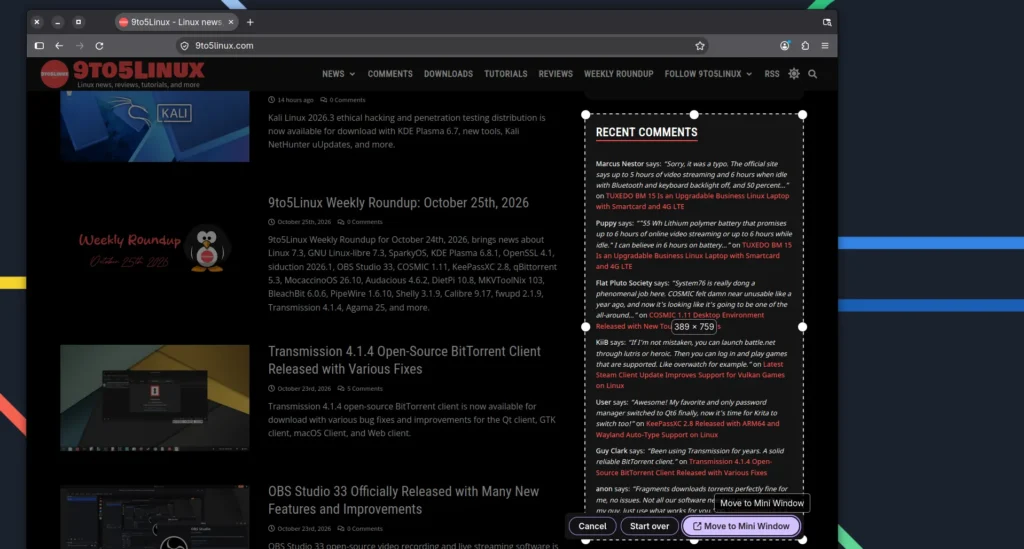Open the WEEKLY ROUNDUP menu item
Screen dimensions: 1024x549
(618, 74)
